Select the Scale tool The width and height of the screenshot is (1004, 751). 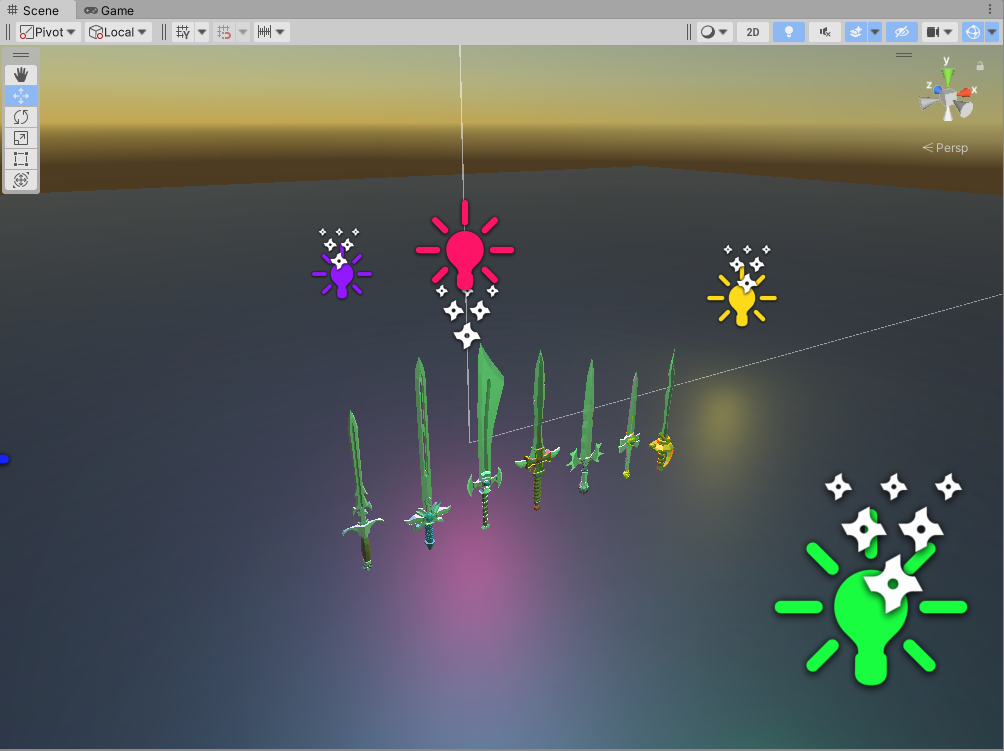pos(21,138)
